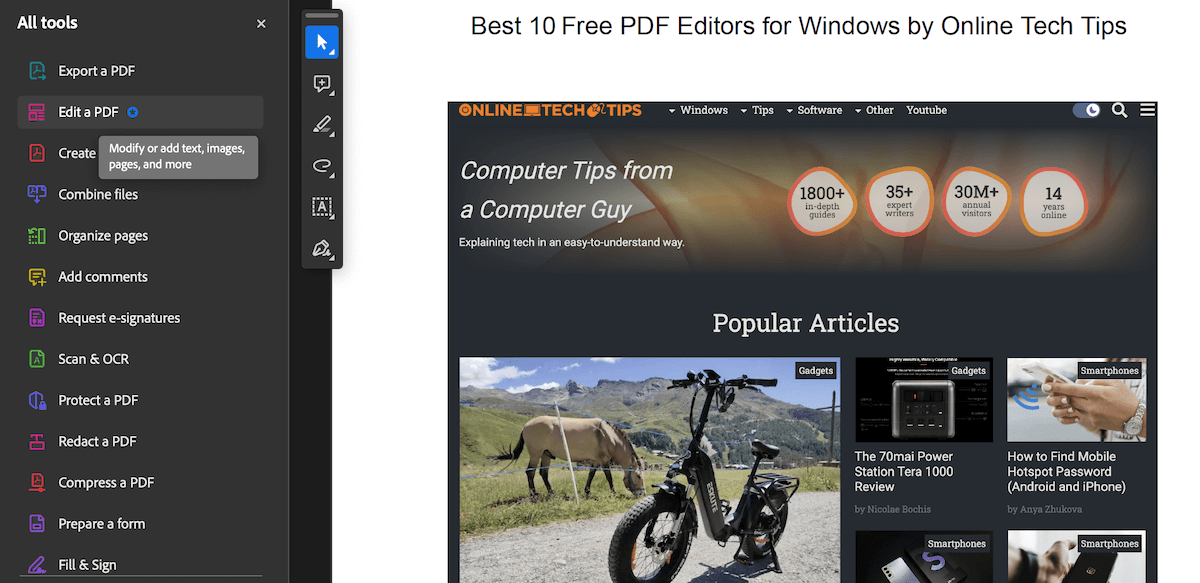Click the Combine files icon
Image resolution: width=1200 pixels, height=583 pixels.
pos(37,194)
